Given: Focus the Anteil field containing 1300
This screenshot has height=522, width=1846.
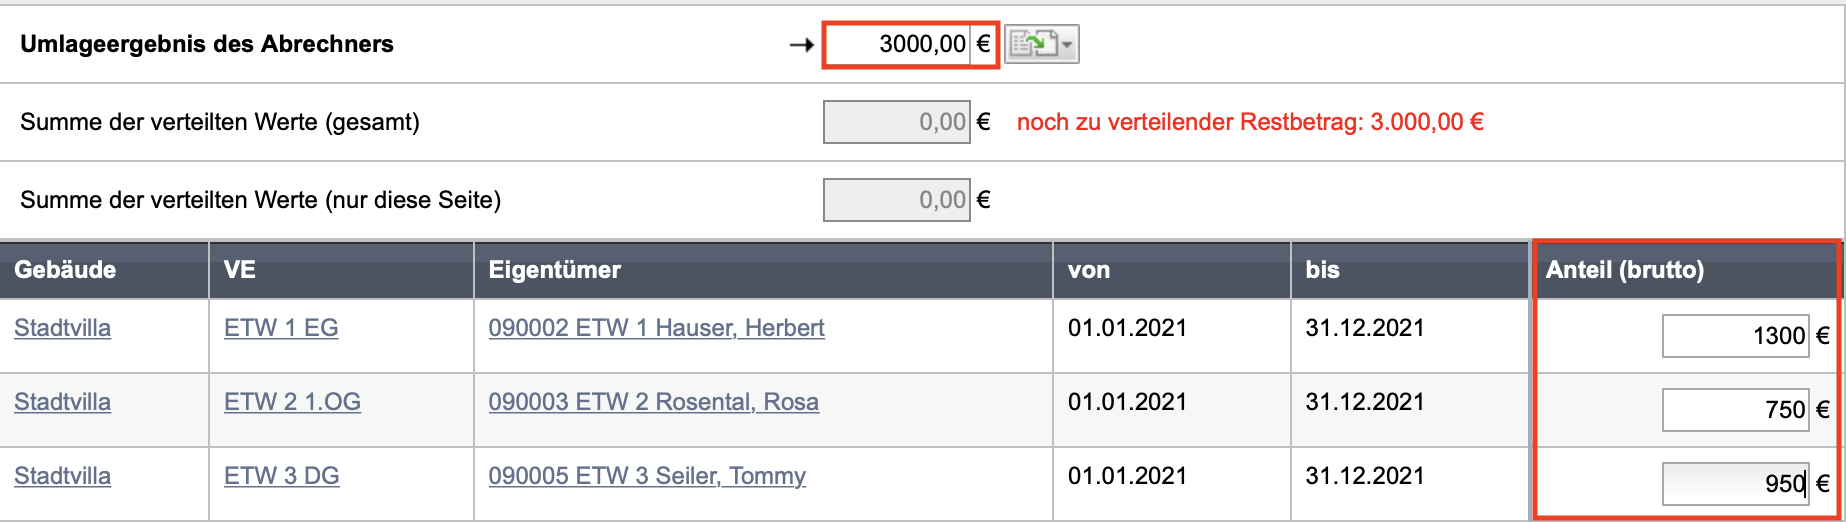Looking at the screenshot, I should (x=1735, y=336).
